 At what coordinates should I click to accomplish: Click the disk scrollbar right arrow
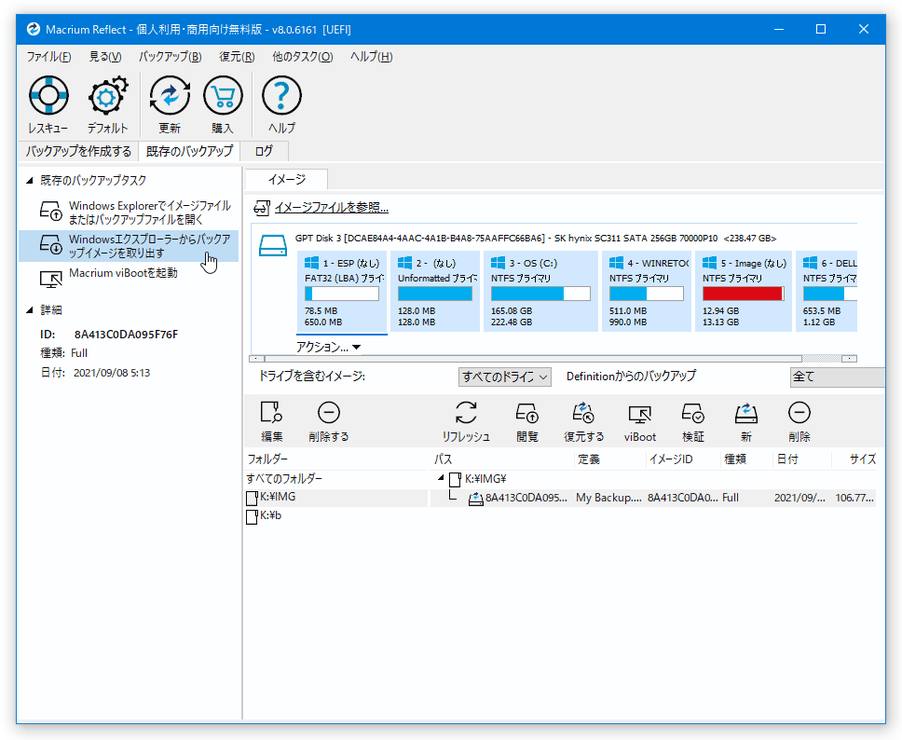849,358
